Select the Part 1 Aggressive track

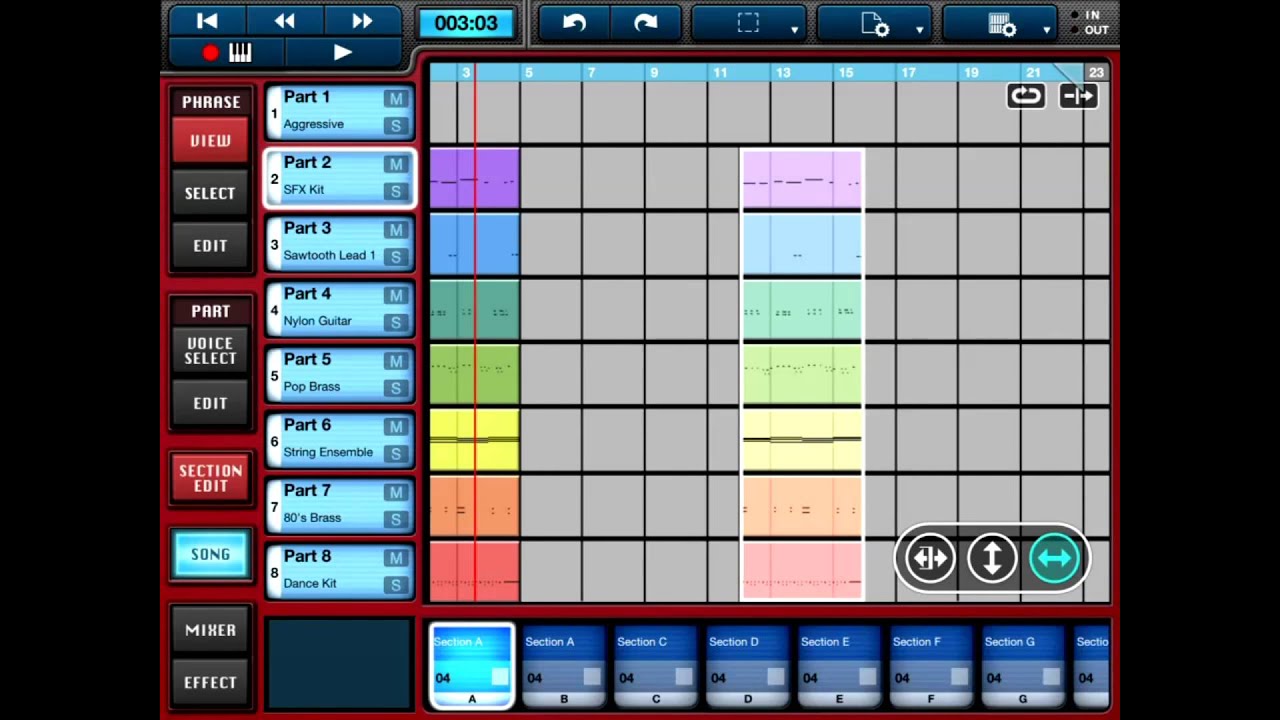[340, 112]
